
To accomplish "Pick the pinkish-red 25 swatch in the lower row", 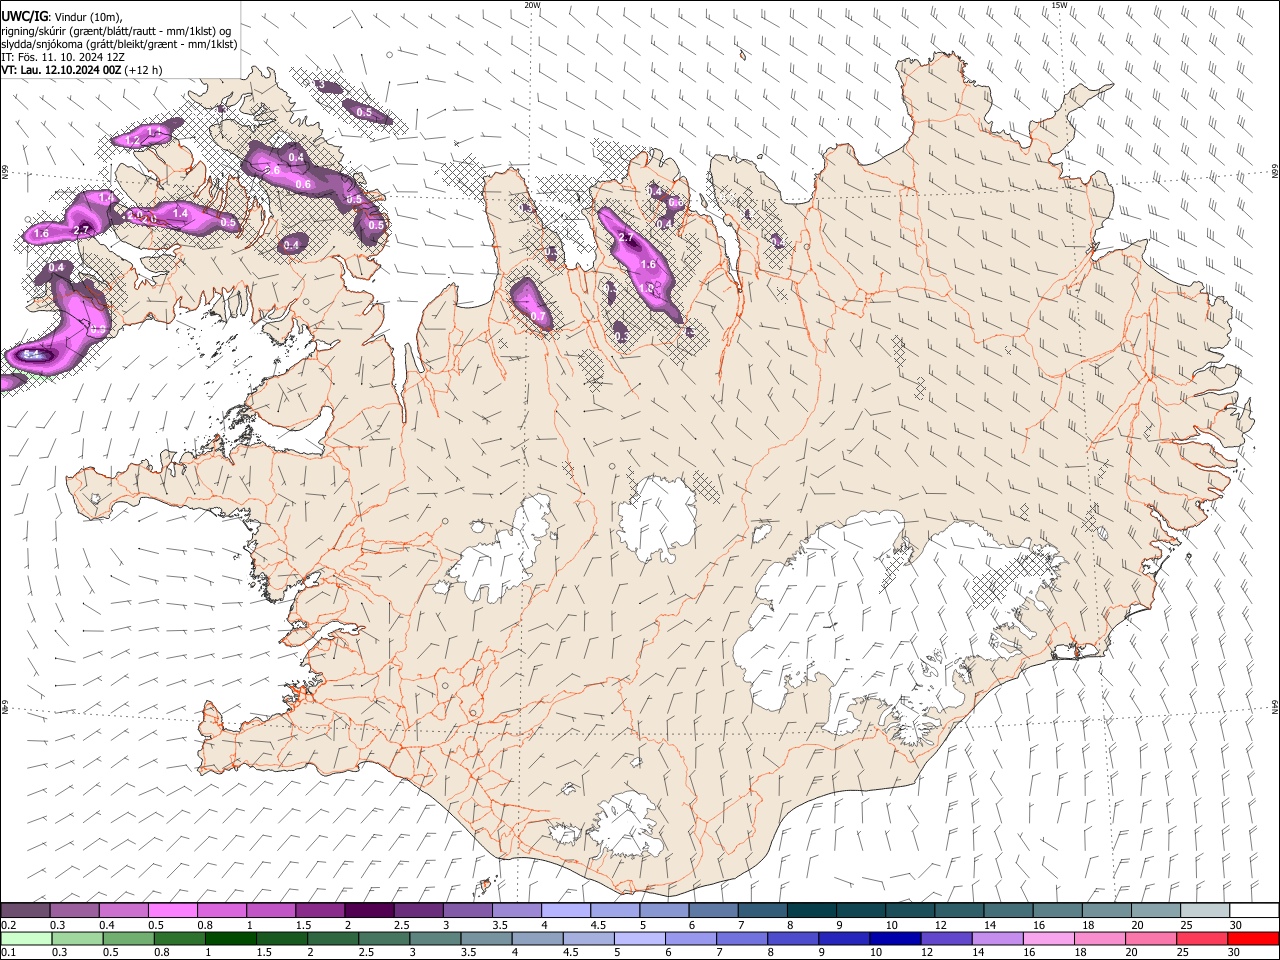I will 1203,939.
